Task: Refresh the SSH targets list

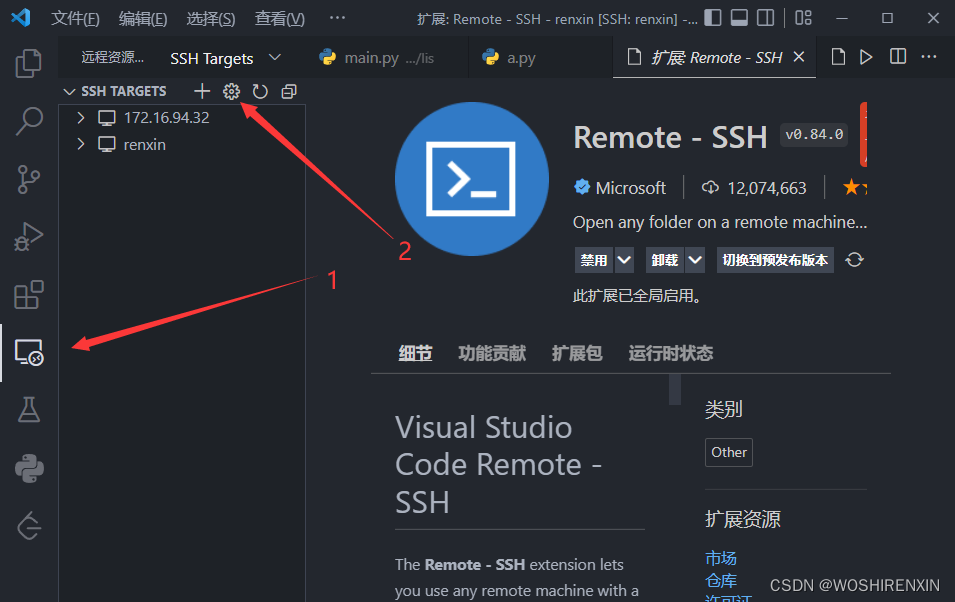Action: [260, 91]
